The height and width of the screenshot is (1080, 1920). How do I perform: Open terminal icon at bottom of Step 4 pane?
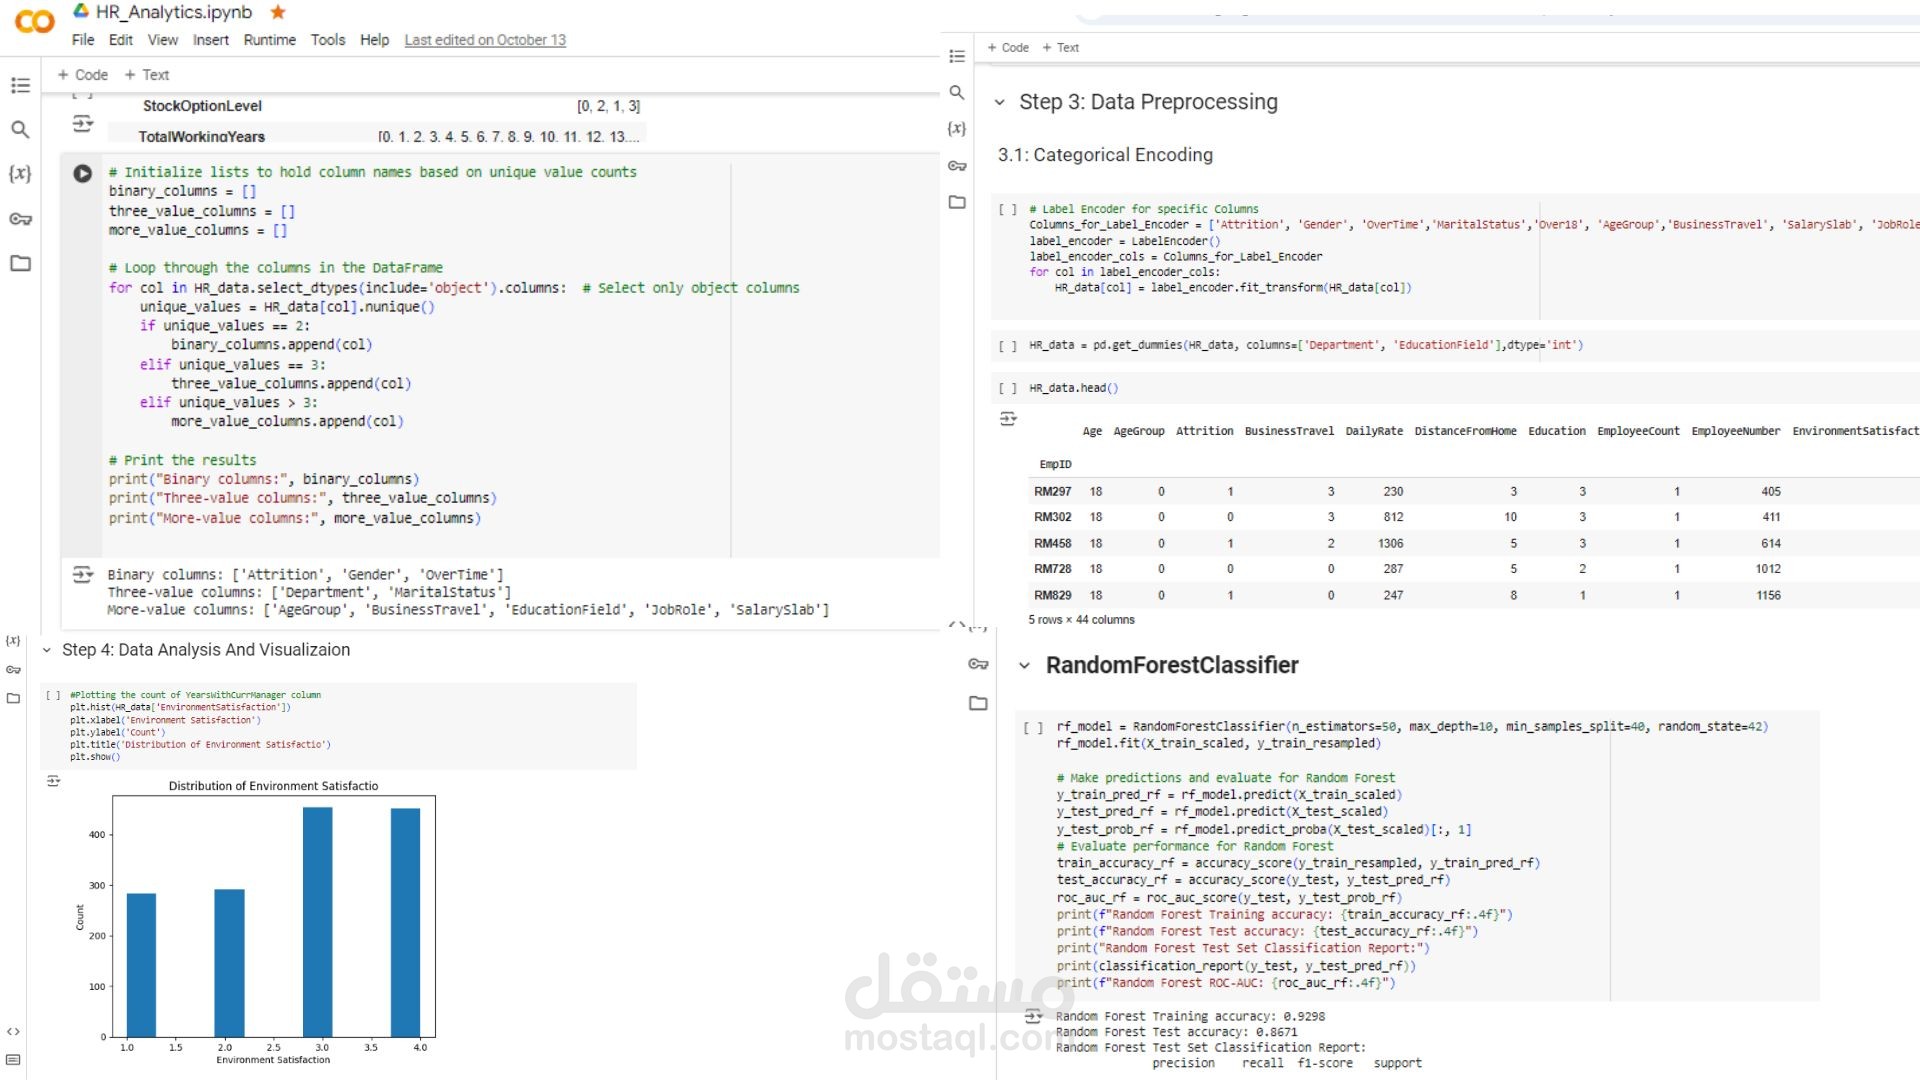(13, 1060)
